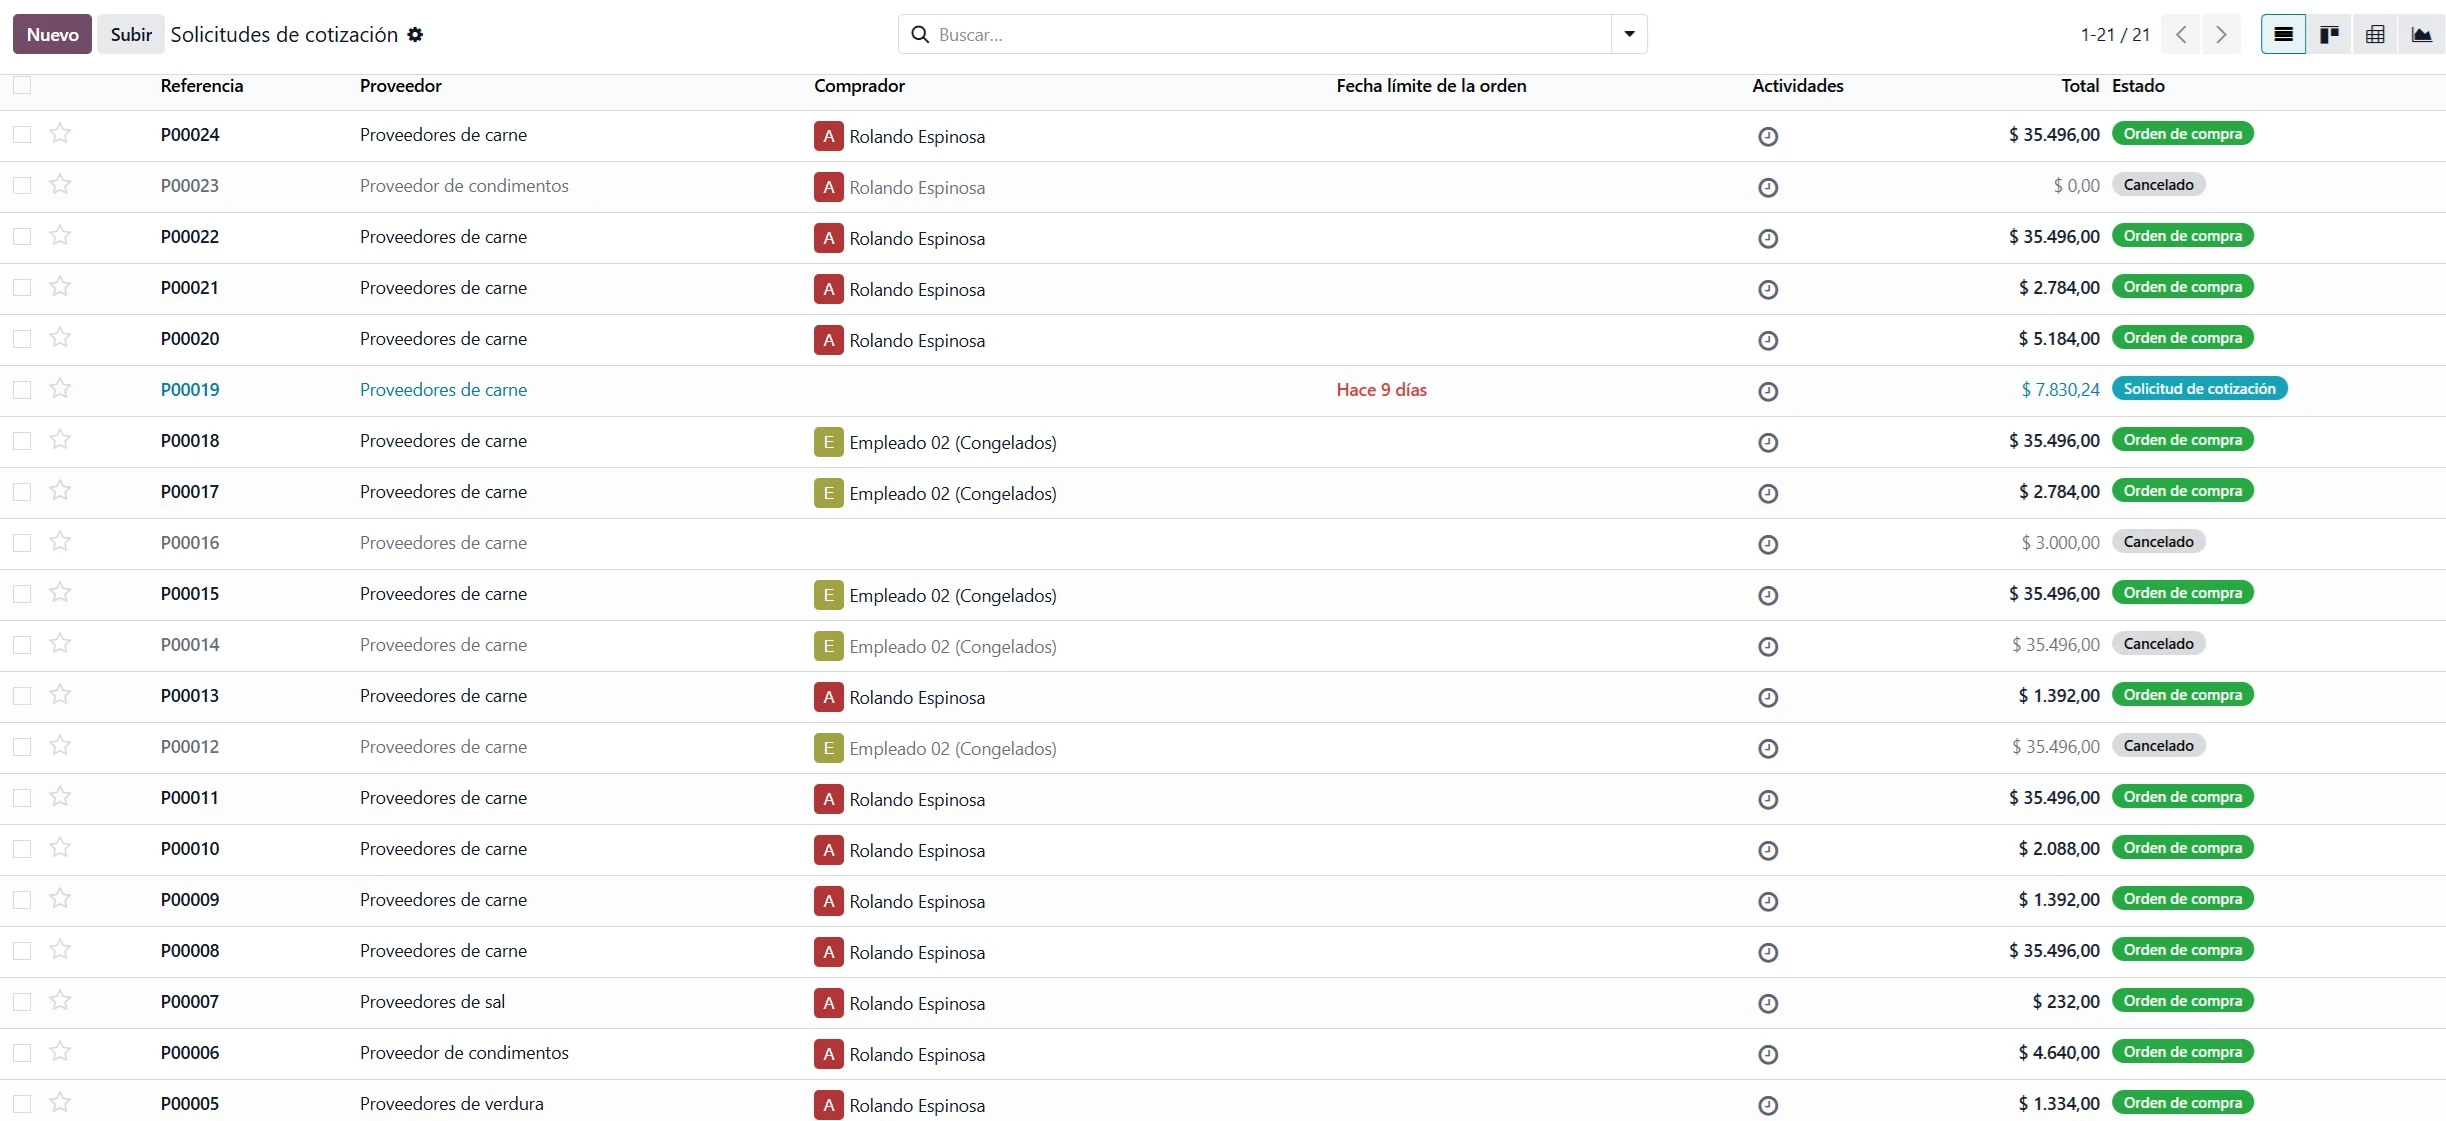Click the Nuevo button

52,35
